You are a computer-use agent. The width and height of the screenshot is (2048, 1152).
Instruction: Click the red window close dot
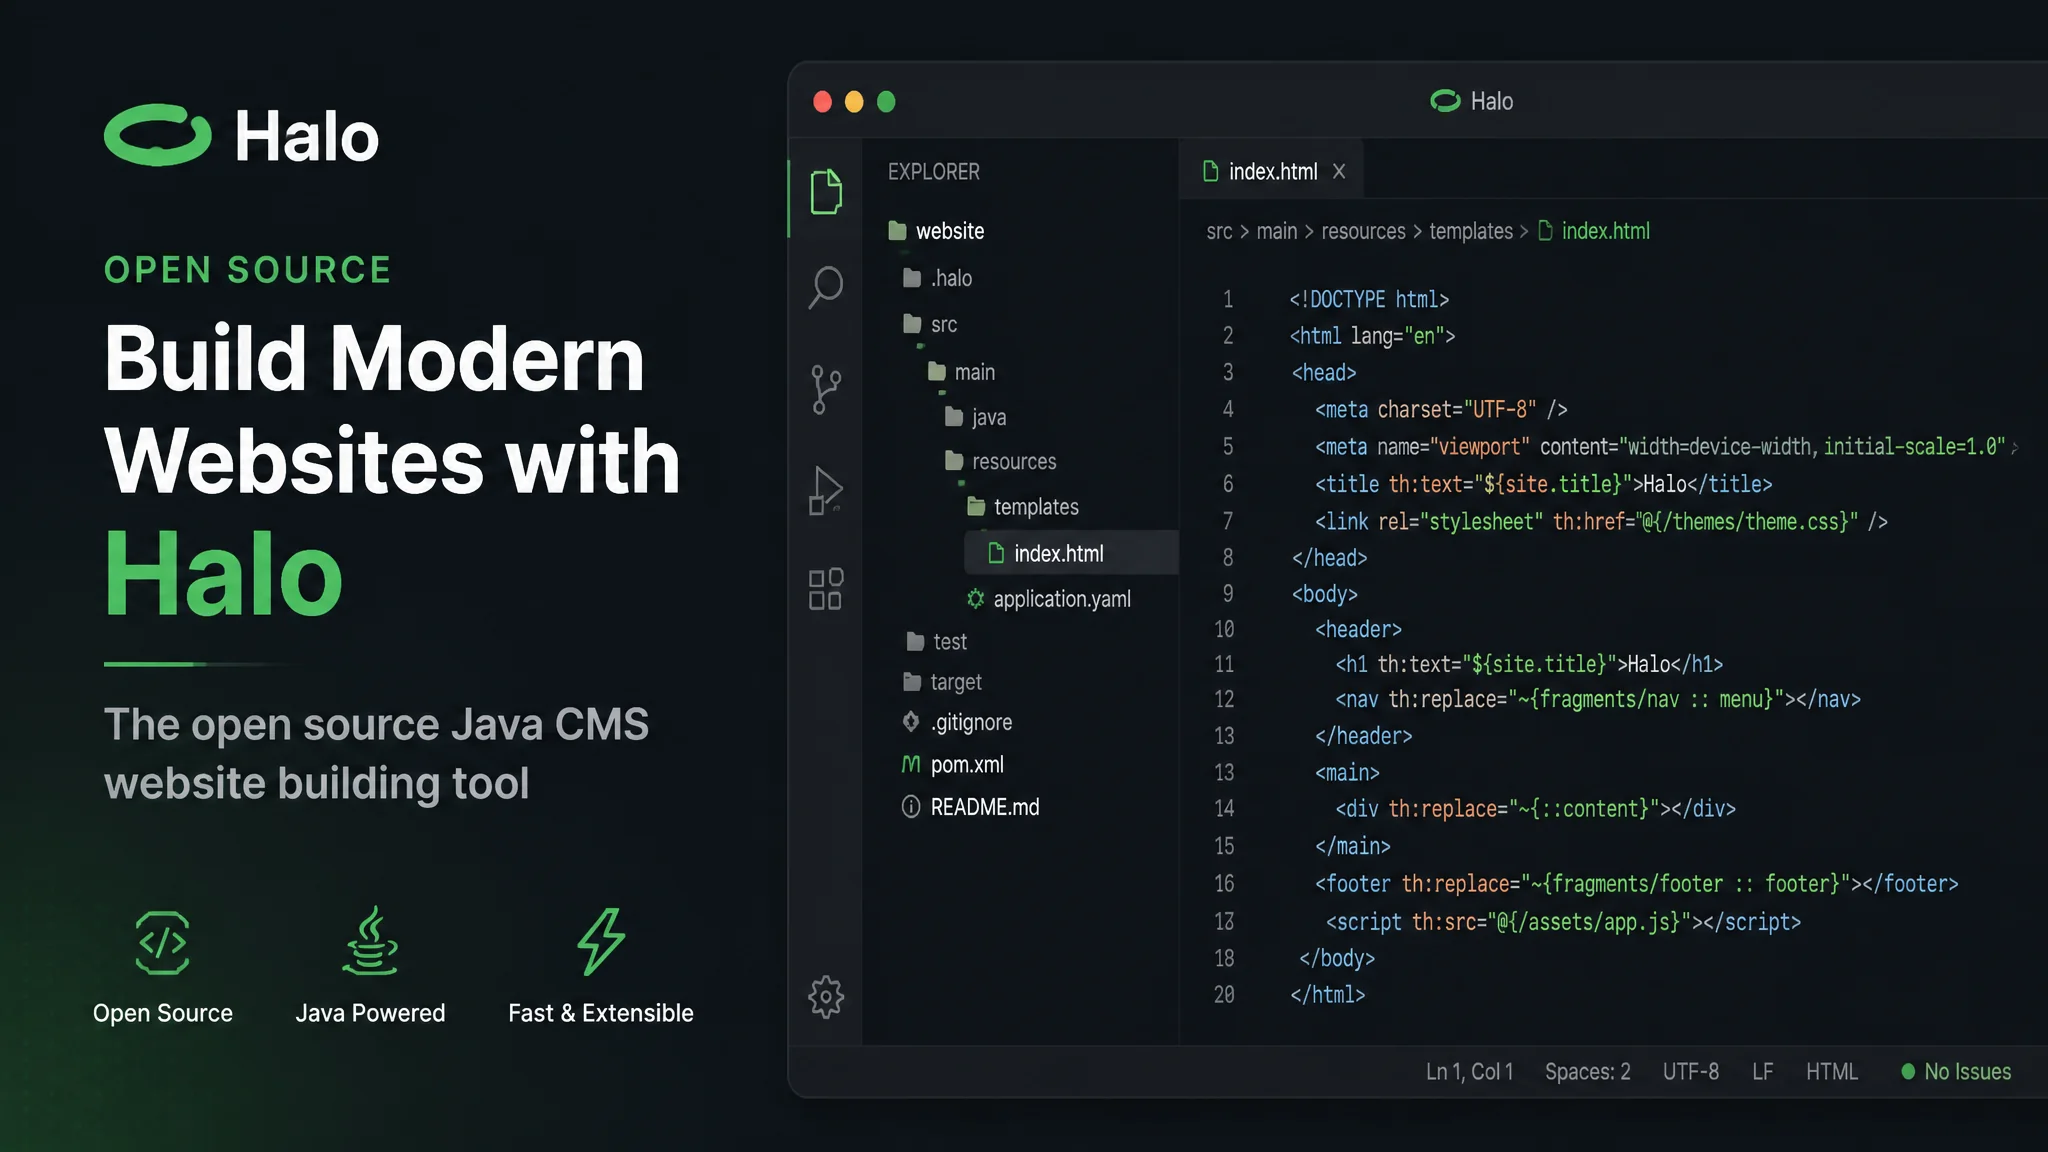(823, 102)
